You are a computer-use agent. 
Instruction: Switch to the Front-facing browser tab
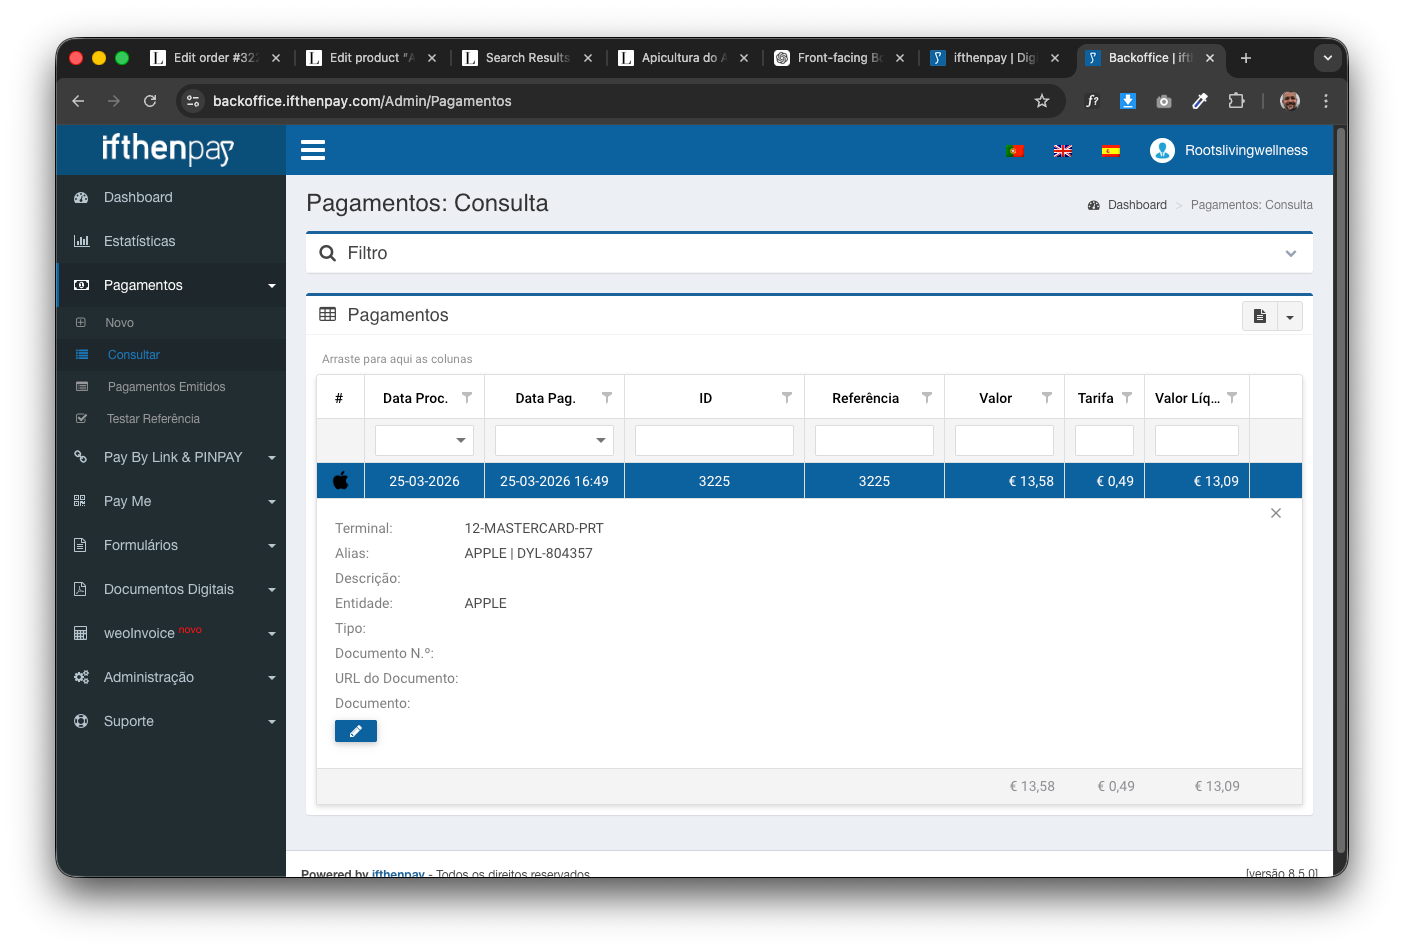coord(838,58)
